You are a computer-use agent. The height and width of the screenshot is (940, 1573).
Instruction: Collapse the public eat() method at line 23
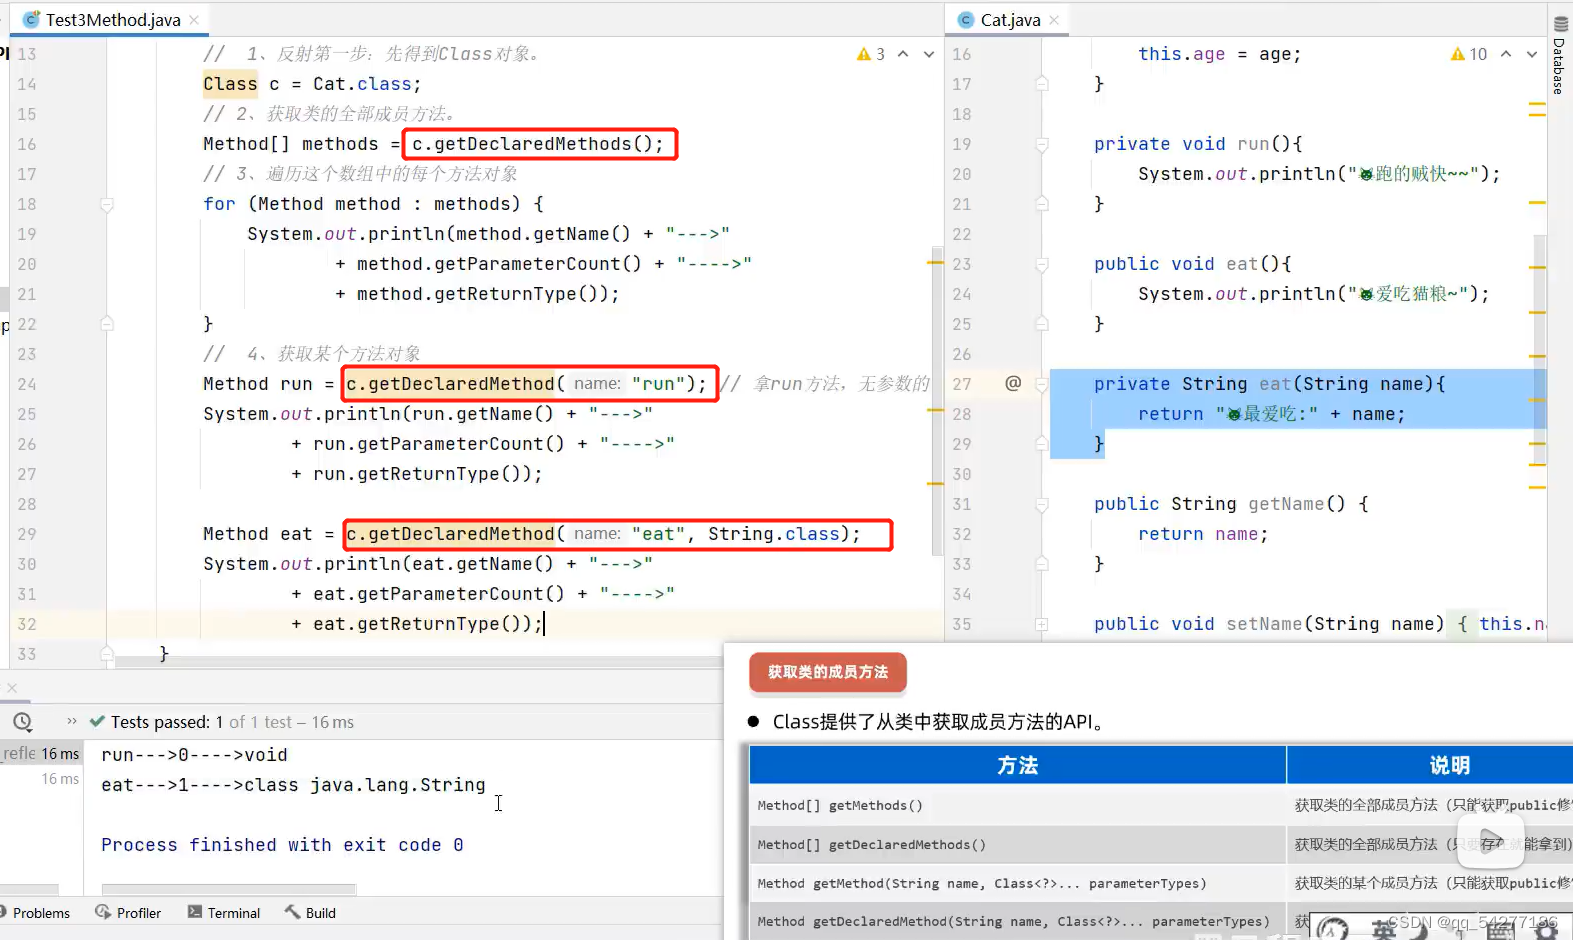[x=1042, y=264]
